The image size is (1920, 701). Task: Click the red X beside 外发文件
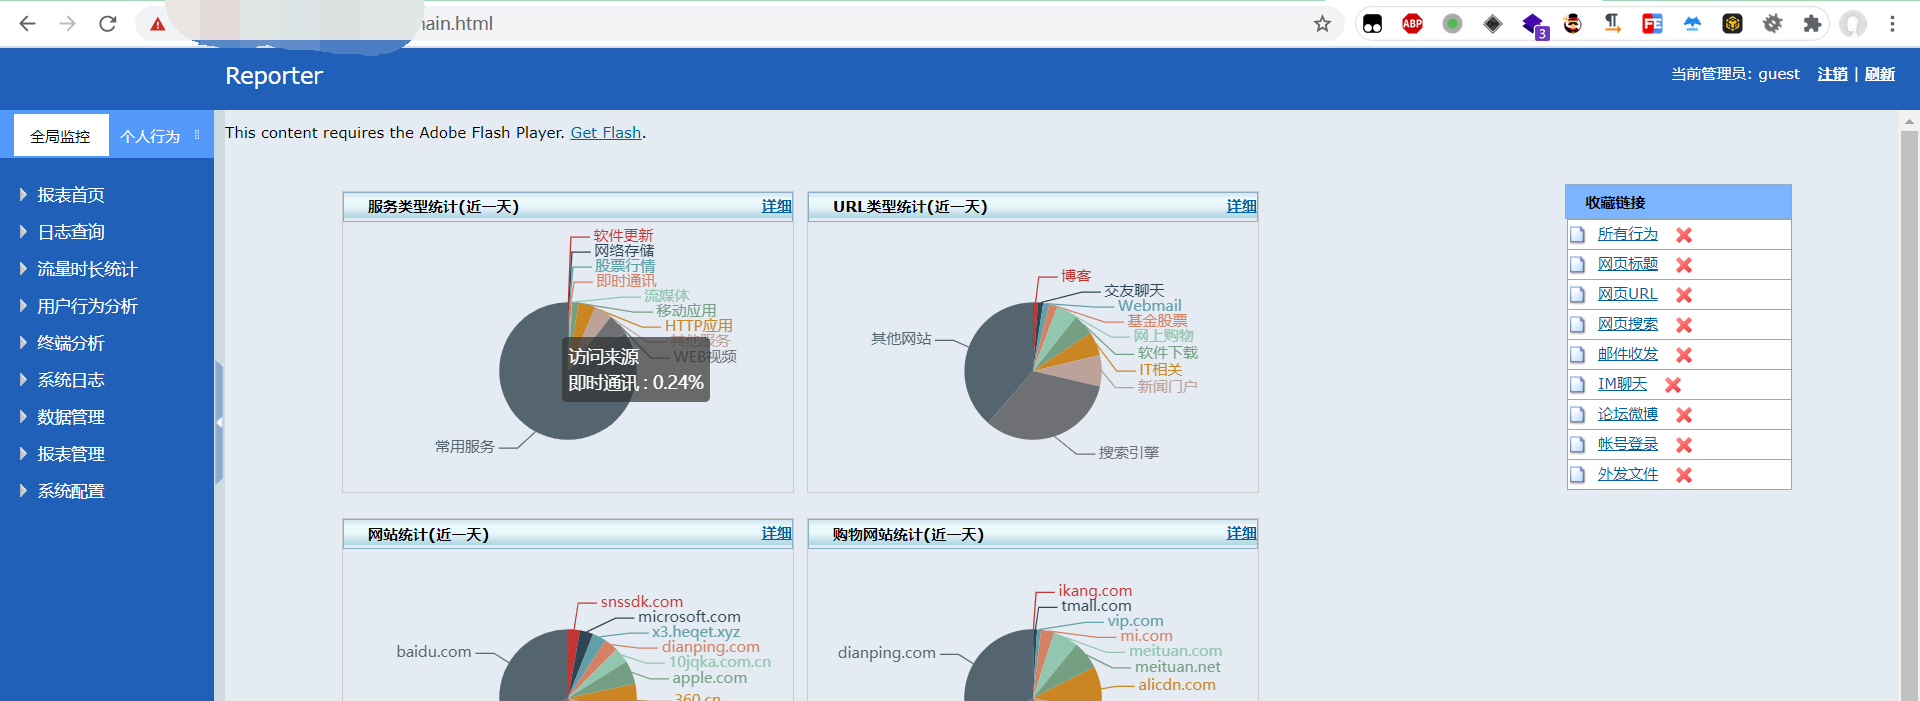point(1684,475)
